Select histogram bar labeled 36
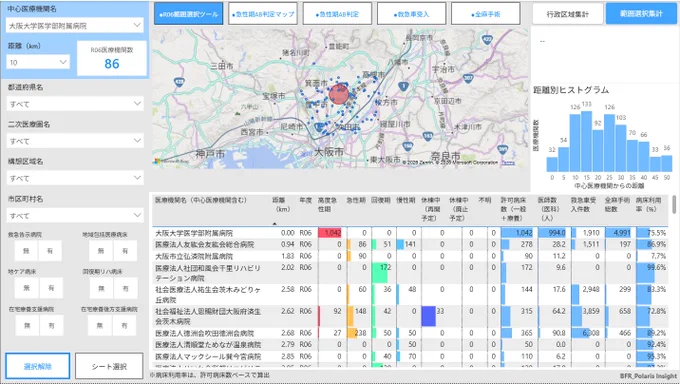The image size is (680, 384). tap(667, 163)
